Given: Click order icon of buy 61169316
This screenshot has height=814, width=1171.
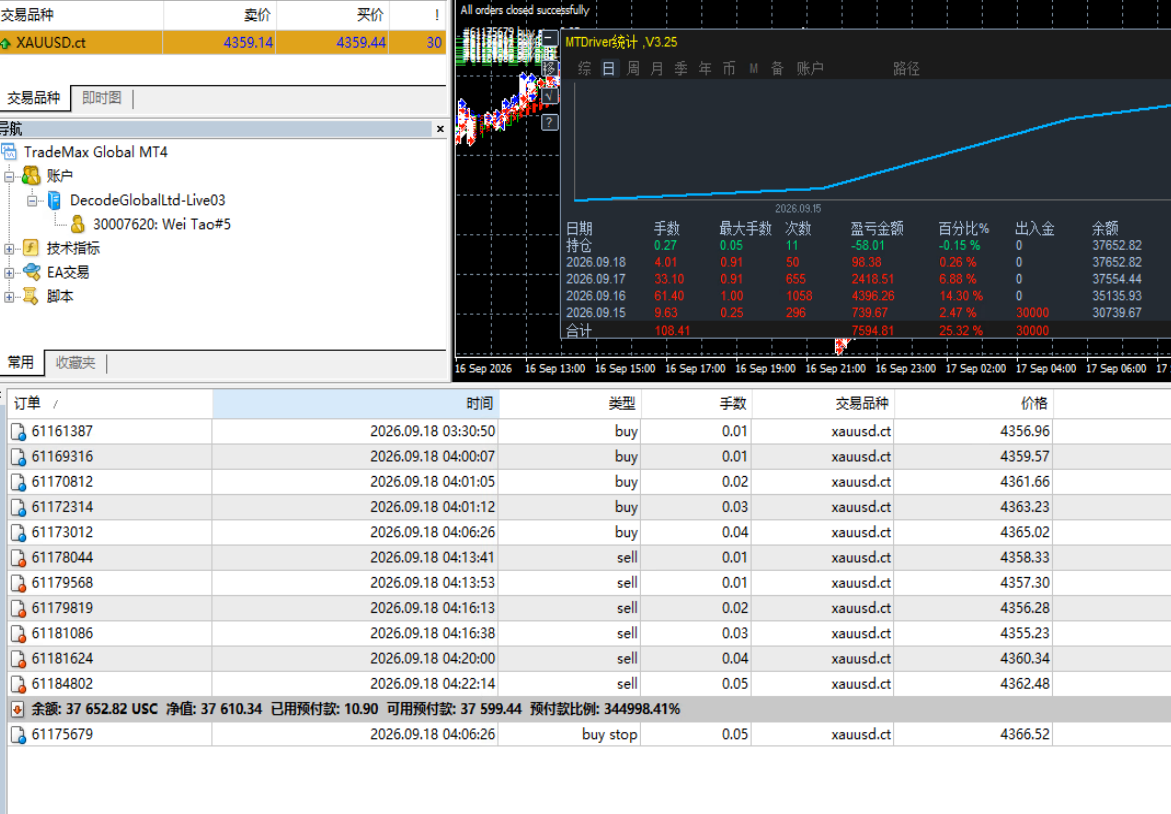Looking at the screenshot, I should pyautogui.click(x=18, y=457).
